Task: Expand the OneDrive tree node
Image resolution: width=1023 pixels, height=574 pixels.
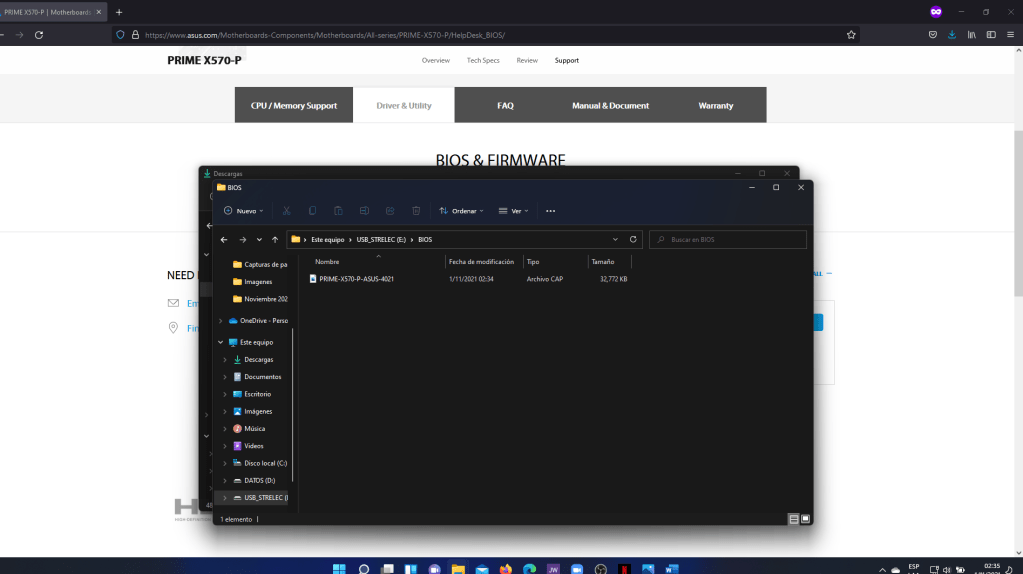Action: click(220, 321)
